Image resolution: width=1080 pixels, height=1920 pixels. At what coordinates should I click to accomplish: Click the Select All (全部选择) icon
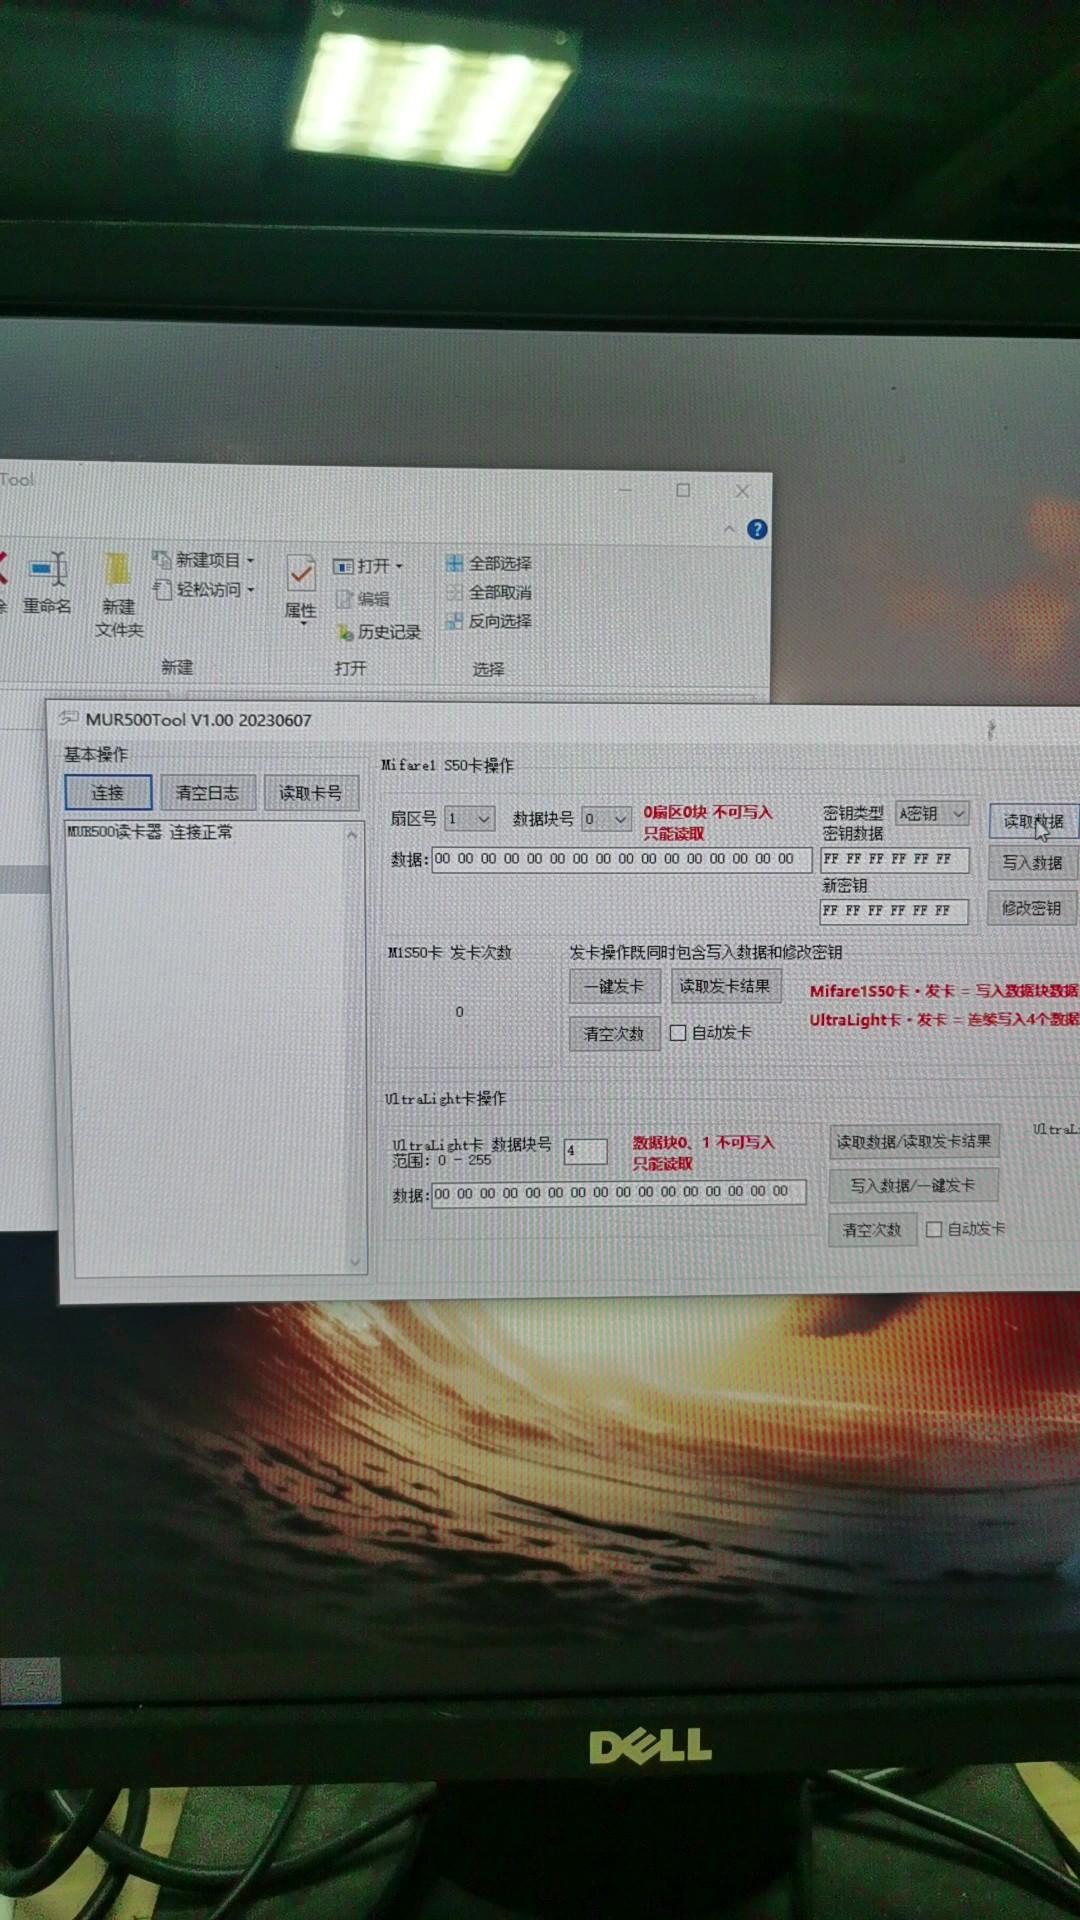point(454,564)
